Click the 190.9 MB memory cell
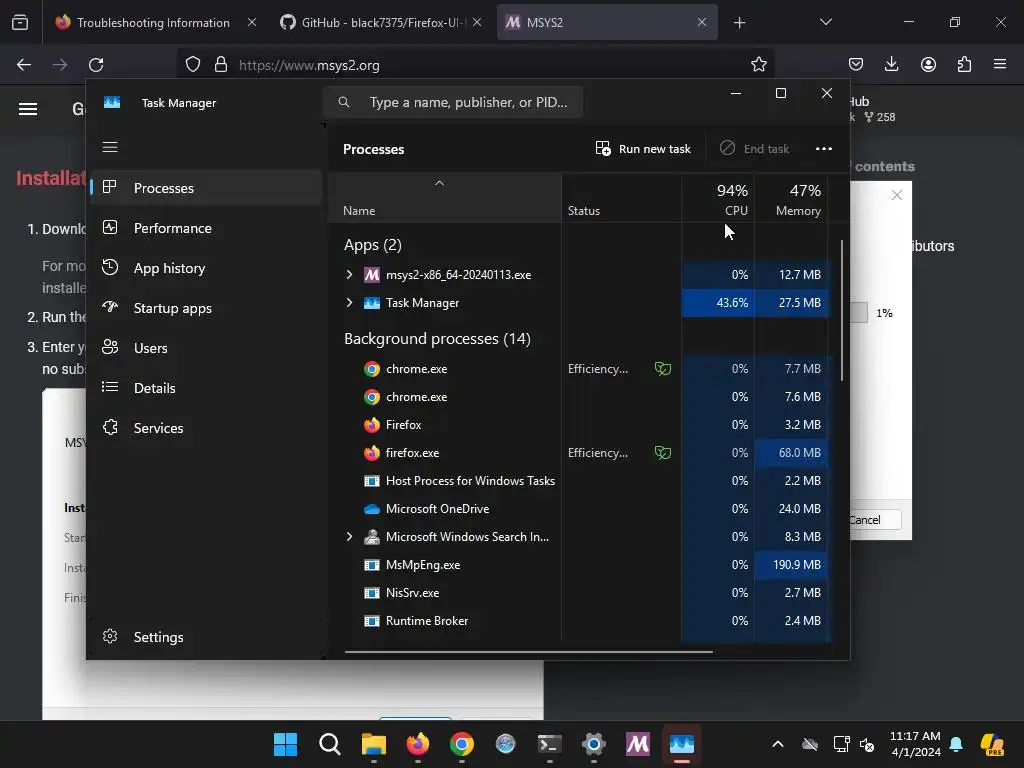This screenshot has height=768, width=1024. pos(791,565)
